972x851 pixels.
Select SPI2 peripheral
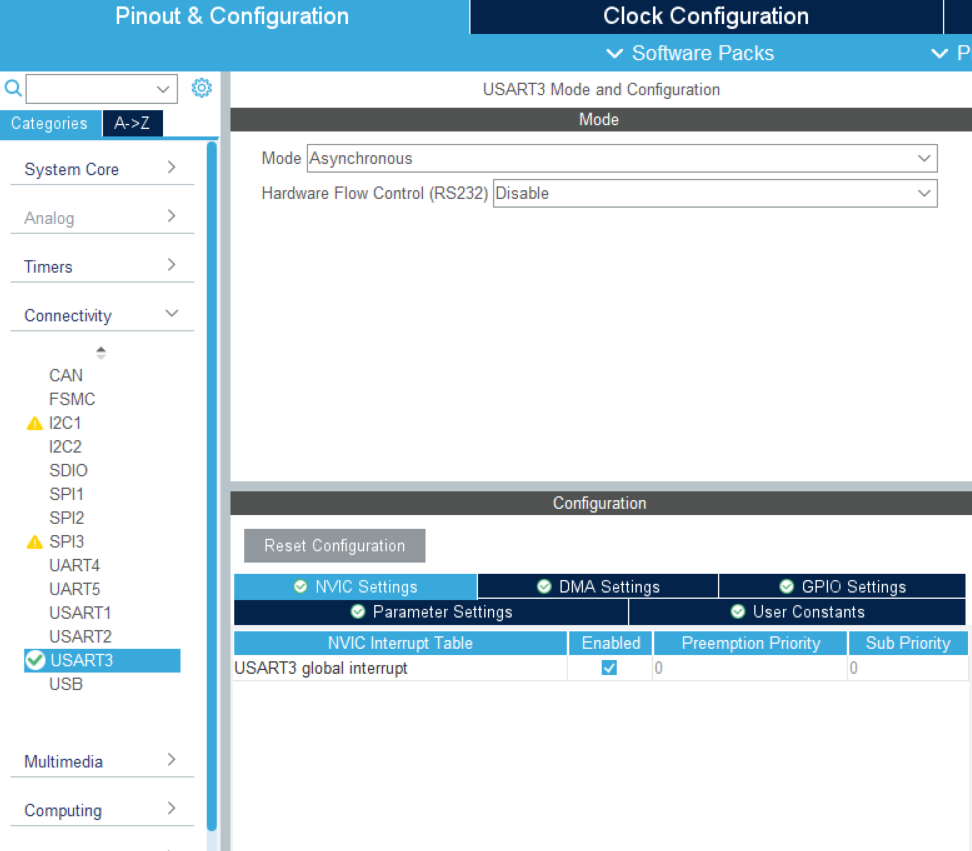66,518
